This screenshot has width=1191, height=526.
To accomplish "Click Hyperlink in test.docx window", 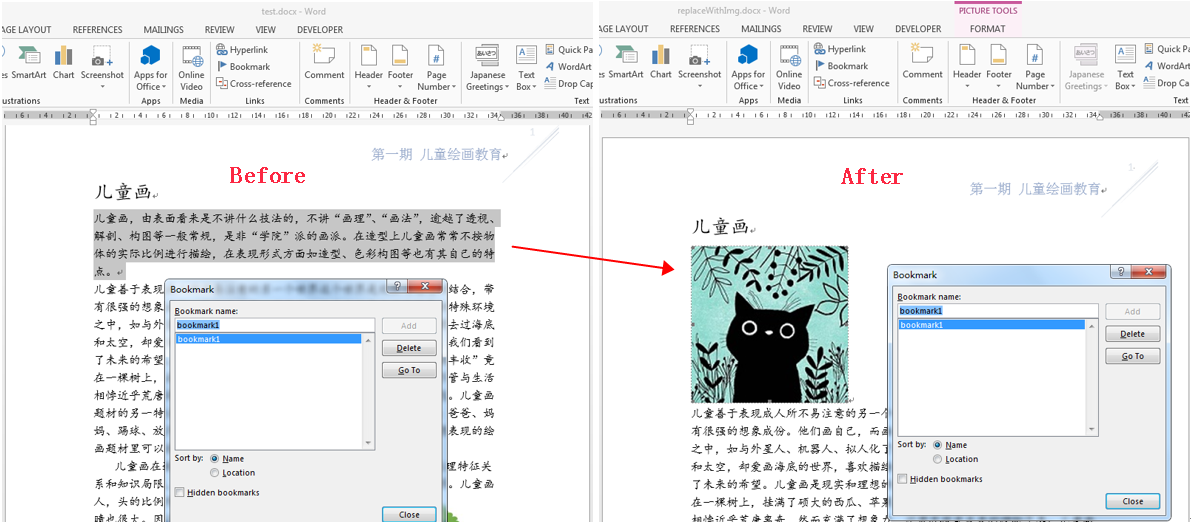I will point(242,49).
